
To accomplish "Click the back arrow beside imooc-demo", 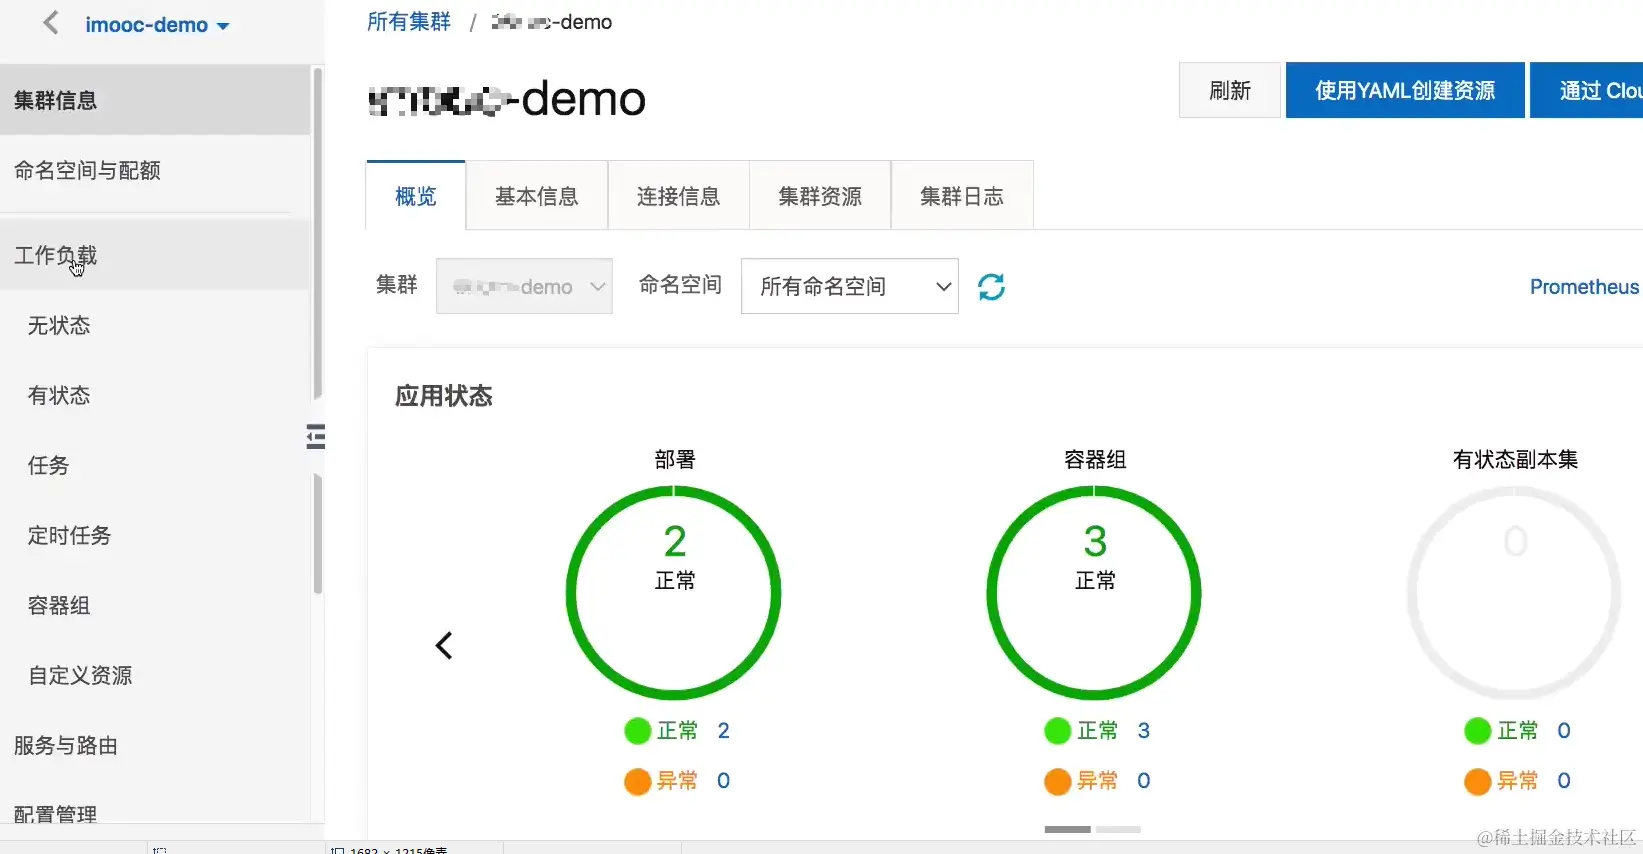I will pyautogui.click(x=51, y=23).
